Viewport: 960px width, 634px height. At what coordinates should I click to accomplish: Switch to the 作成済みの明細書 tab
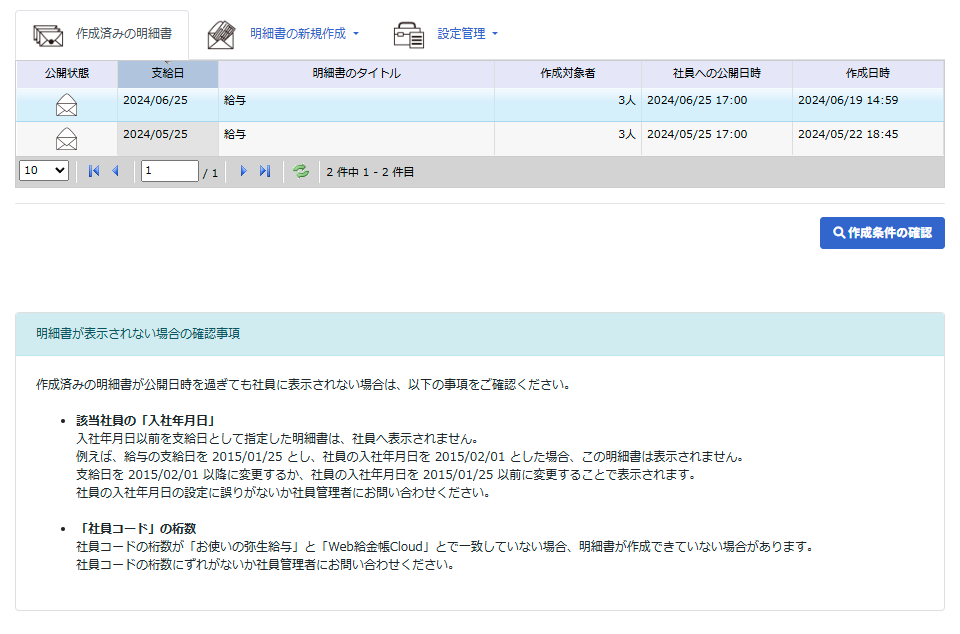[123, 34]
